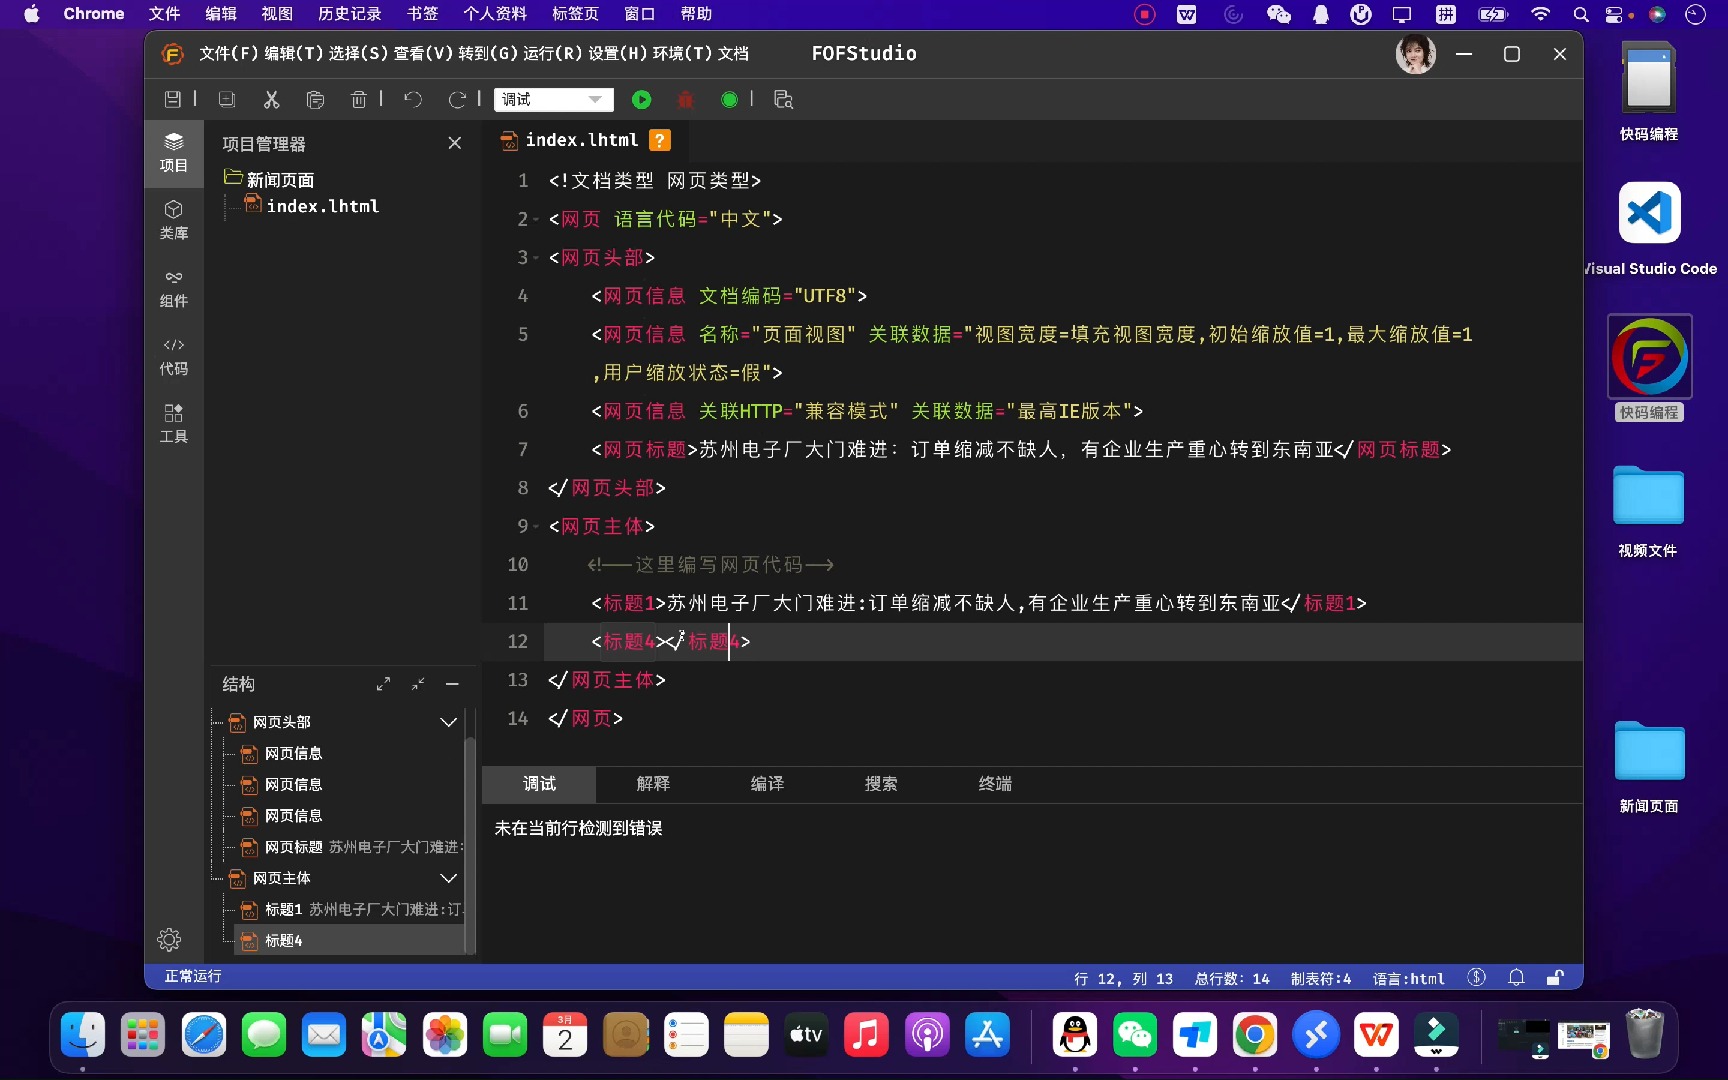1728x1080 pixels.
Task: Select 标题4 in the structure tree
Action: [x=283, y=940]
